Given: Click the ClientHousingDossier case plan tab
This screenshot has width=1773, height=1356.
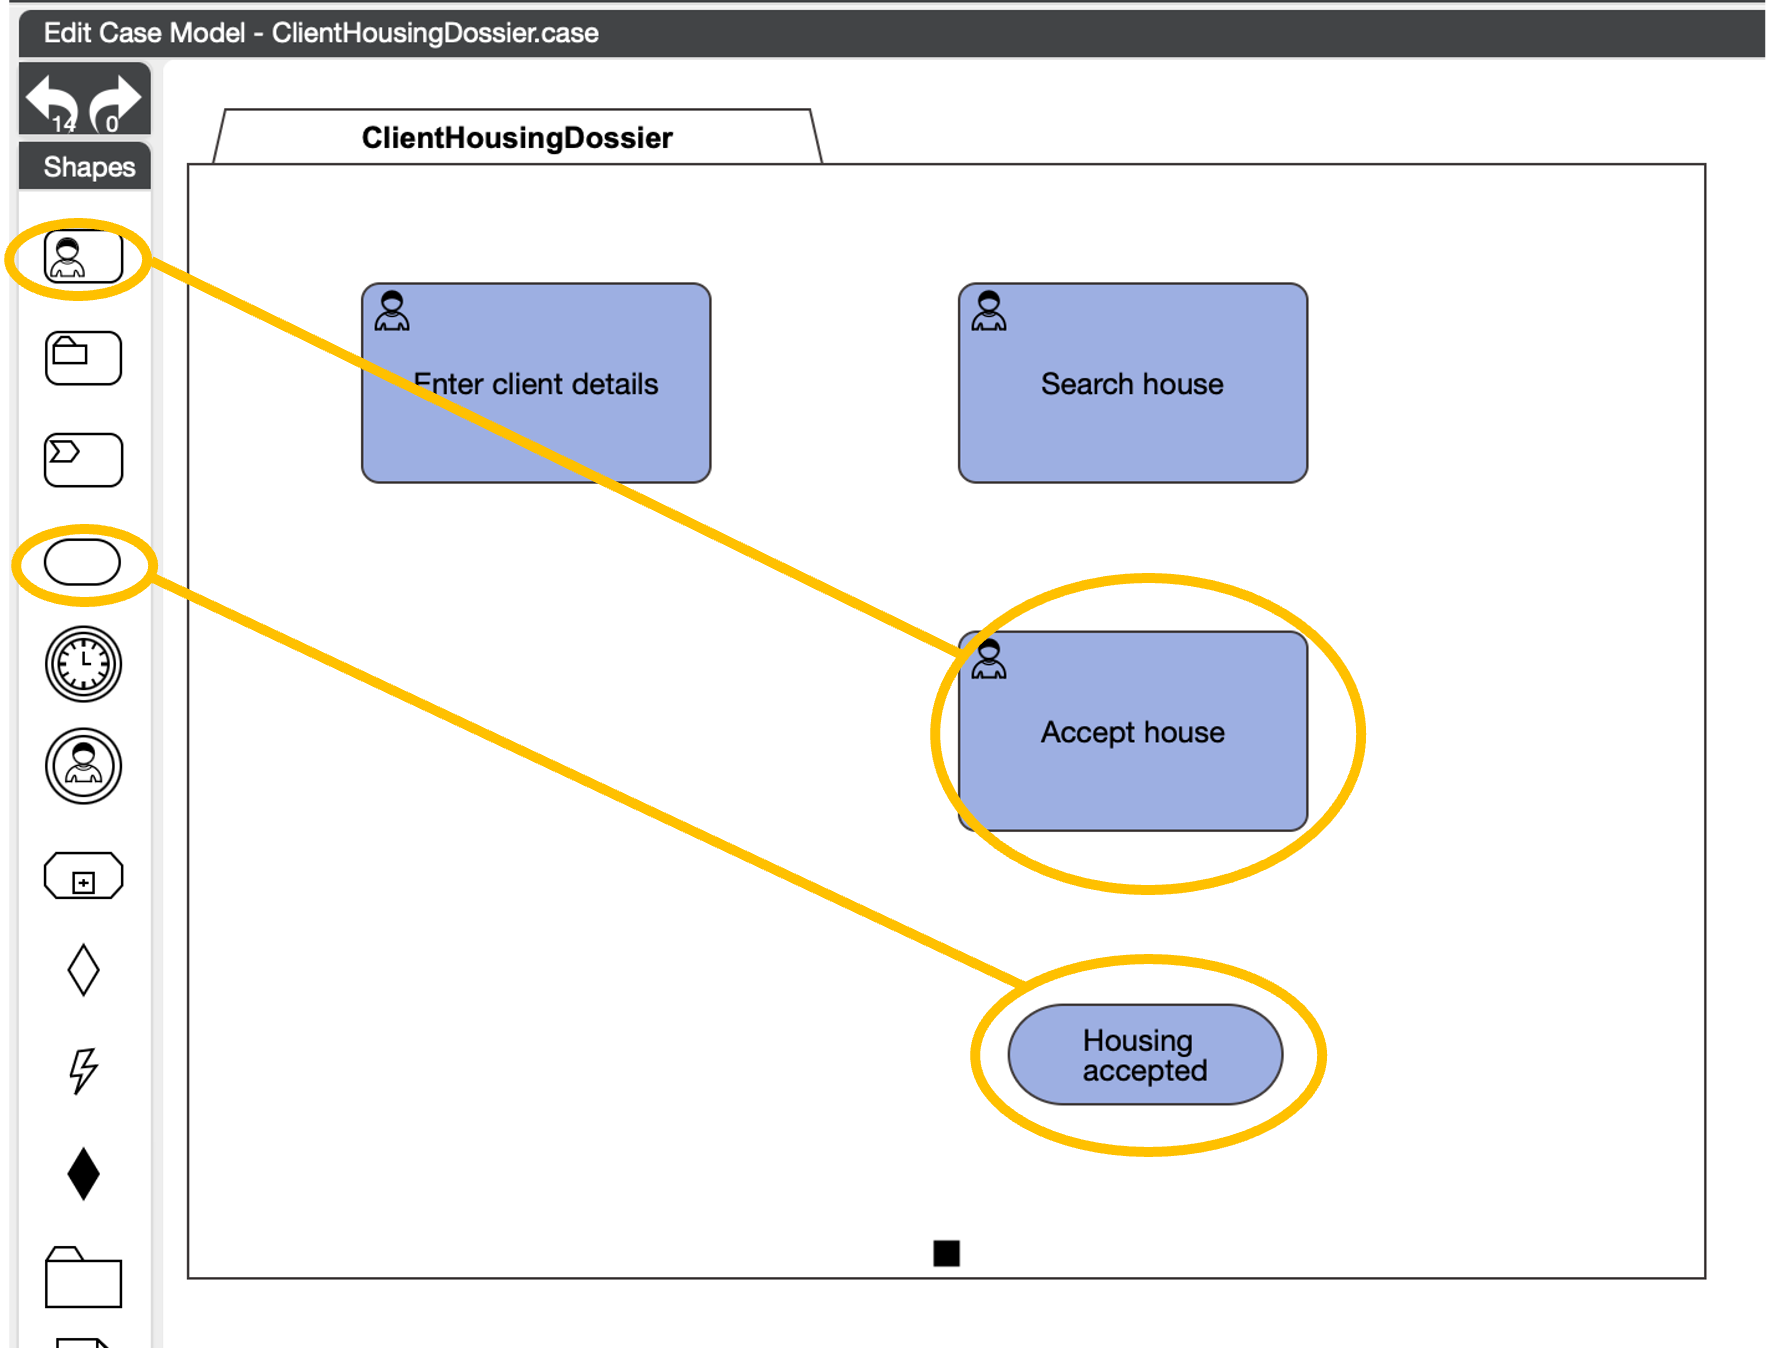Looking at the screenshot, I should click(x=517, y=137).
